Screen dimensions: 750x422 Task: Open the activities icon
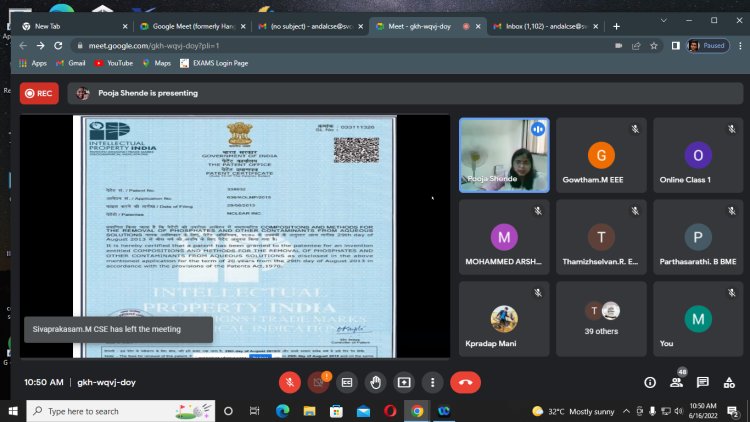coord(729,382)
